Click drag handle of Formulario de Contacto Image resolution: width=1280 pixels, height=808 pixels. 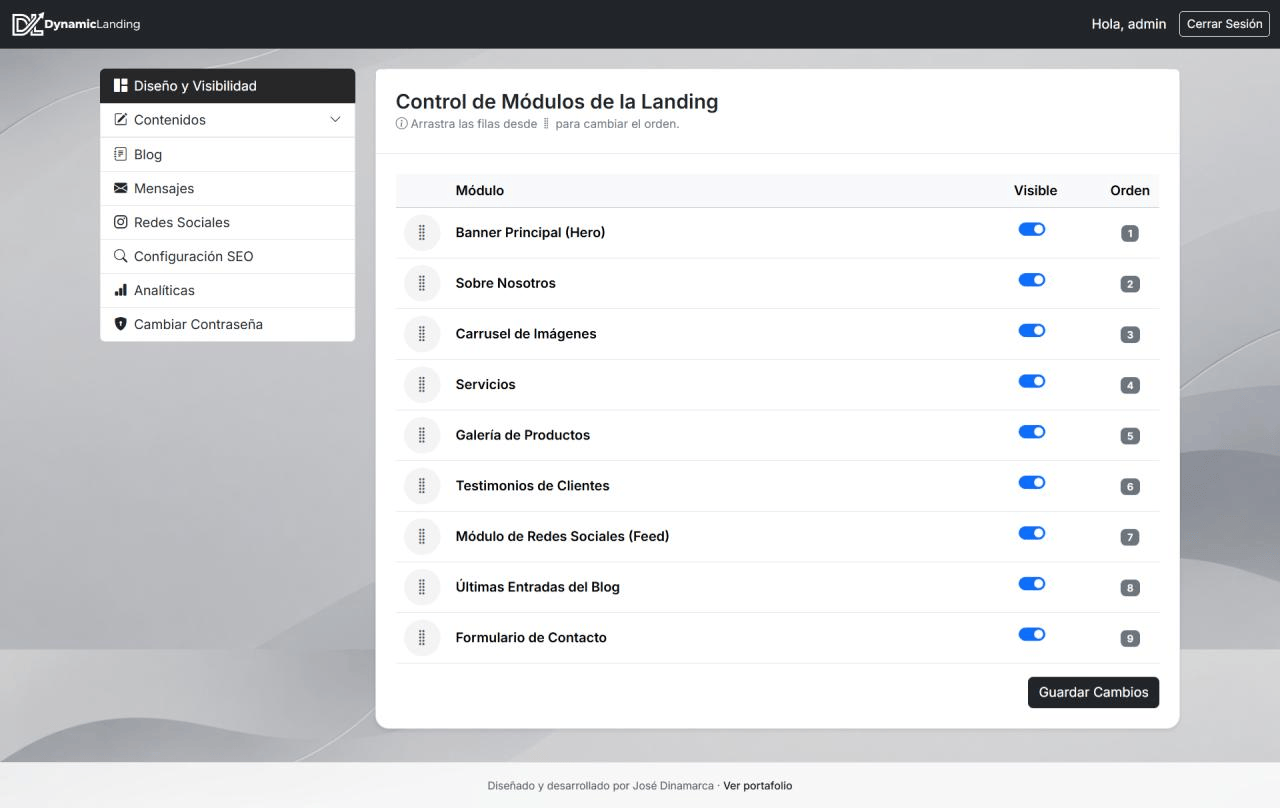(x=422, y=638)
